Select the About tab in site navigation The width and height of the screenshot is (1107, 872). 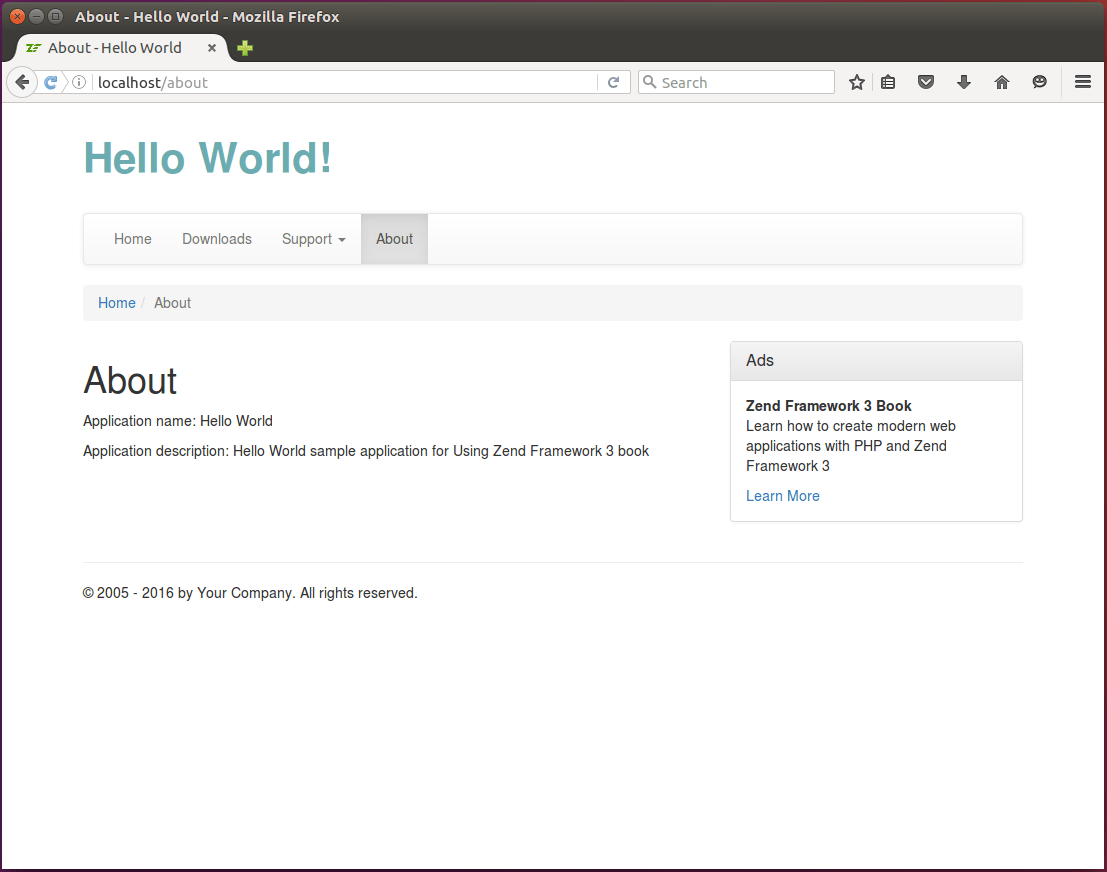(x=394, y=239)
